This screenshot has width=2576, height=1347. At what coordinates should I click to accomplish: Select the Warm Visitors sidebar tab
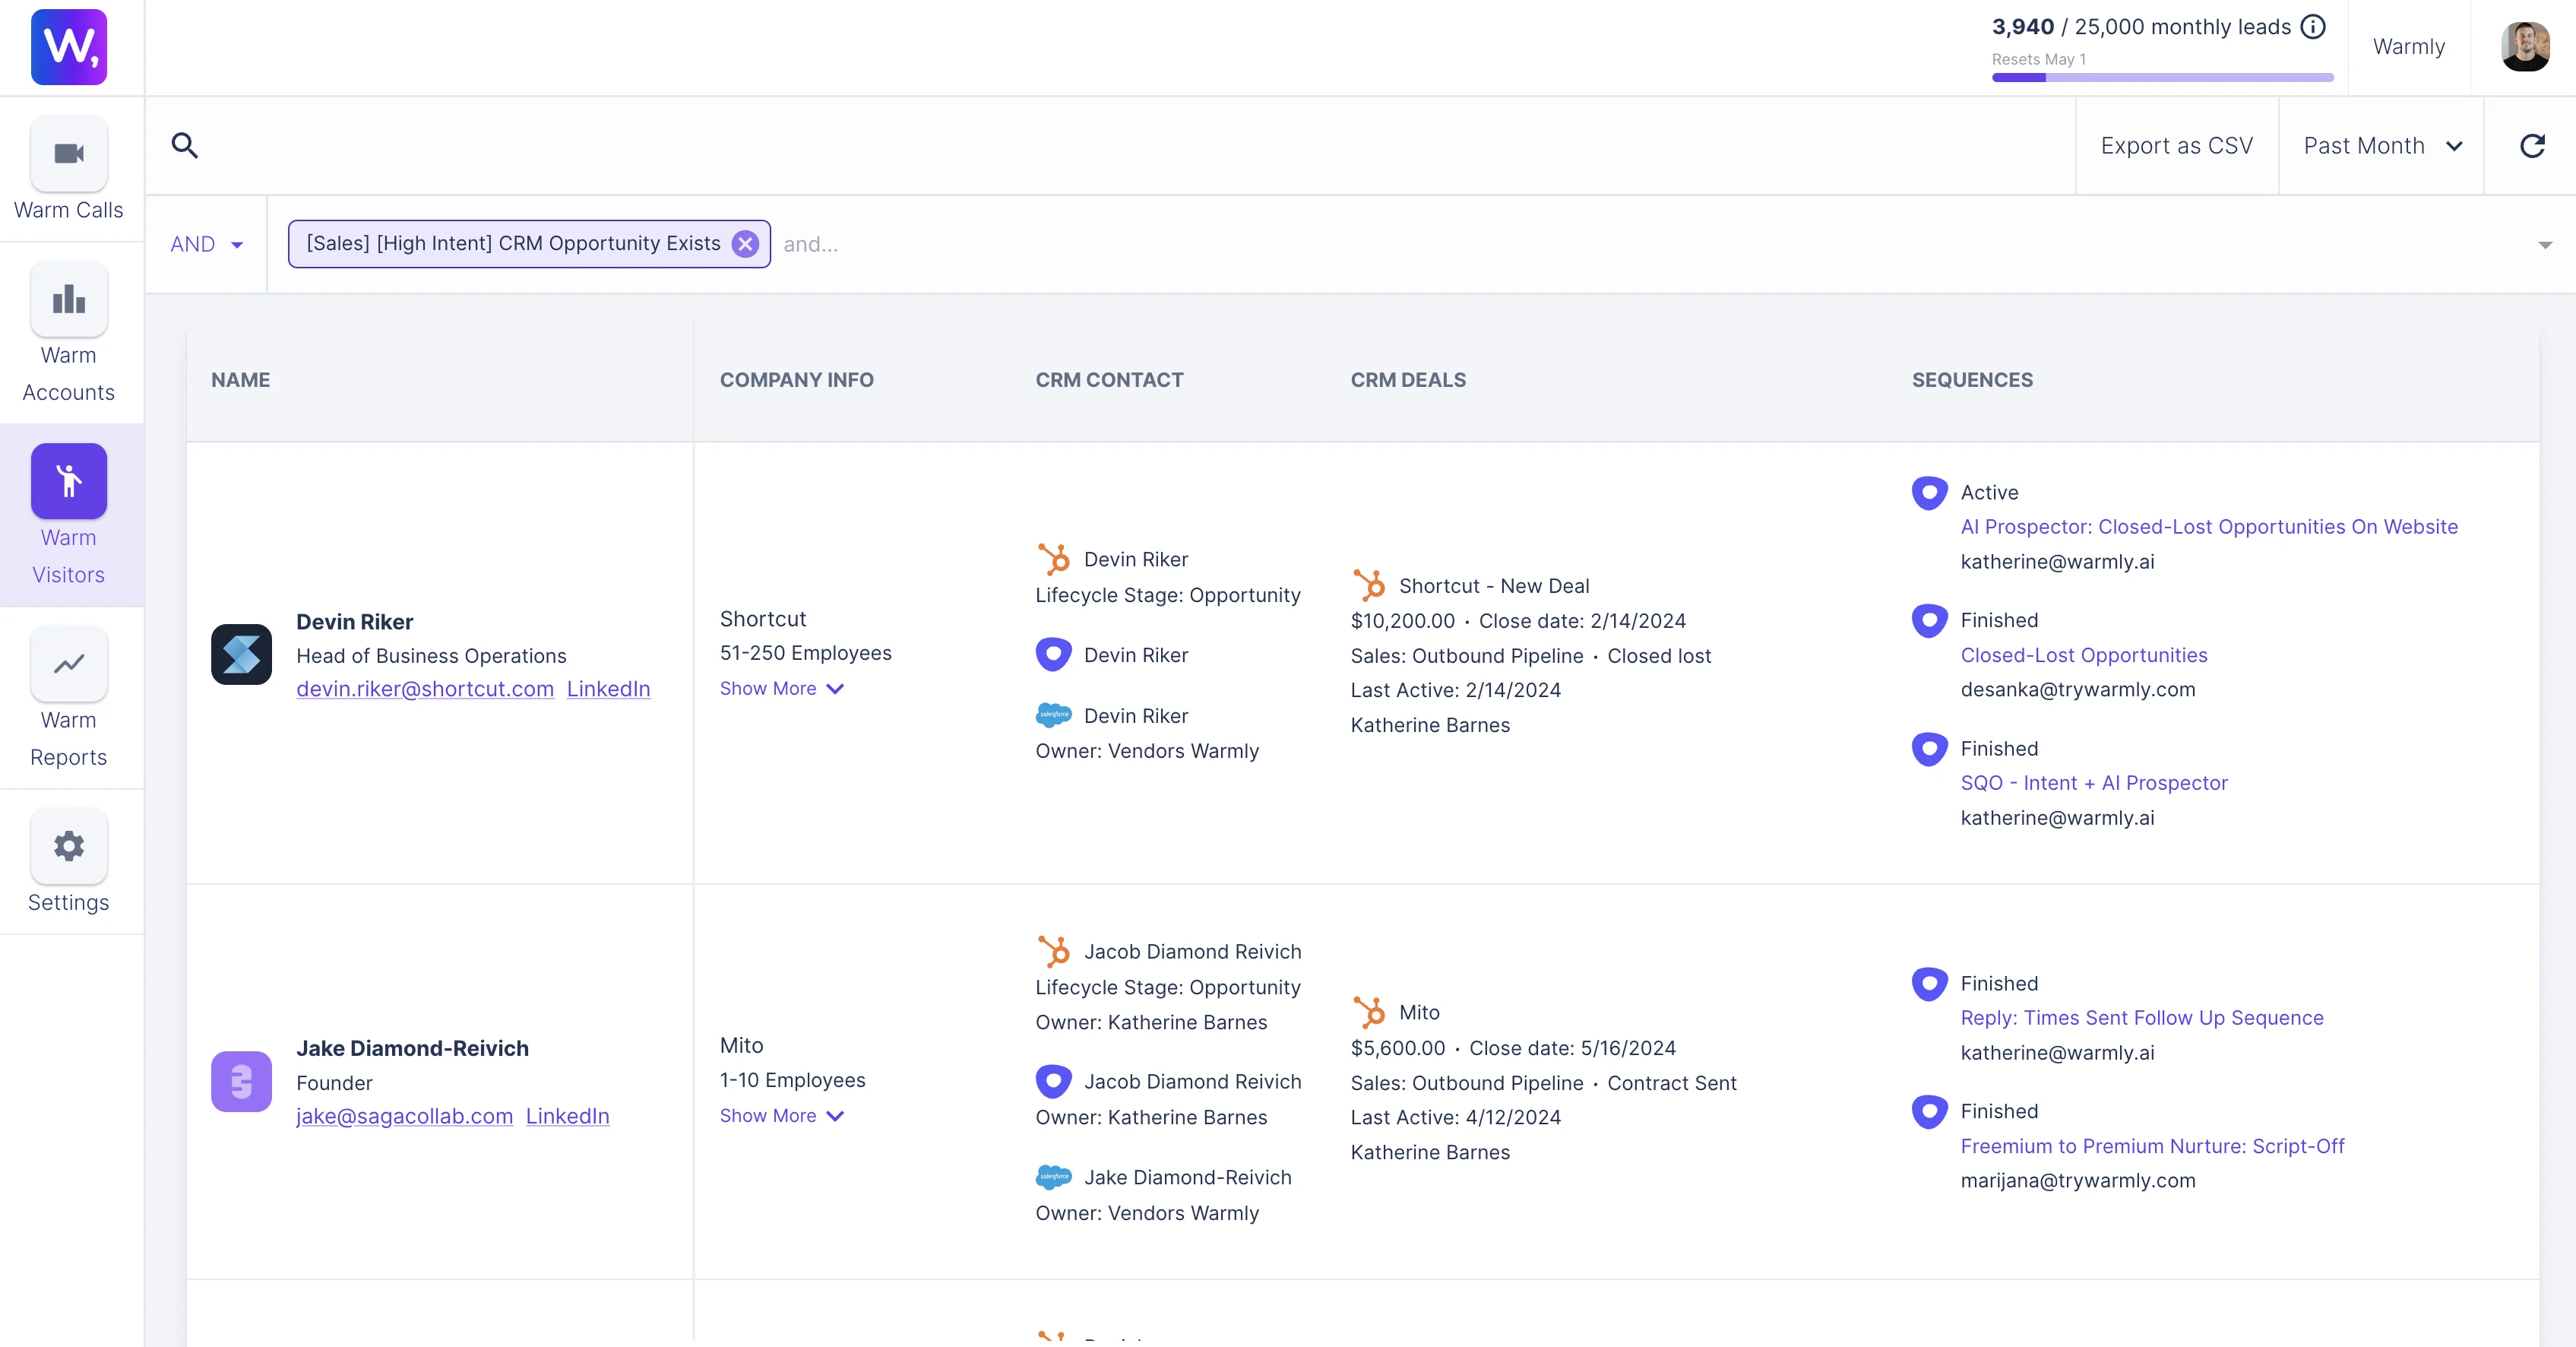click(69, 516)
